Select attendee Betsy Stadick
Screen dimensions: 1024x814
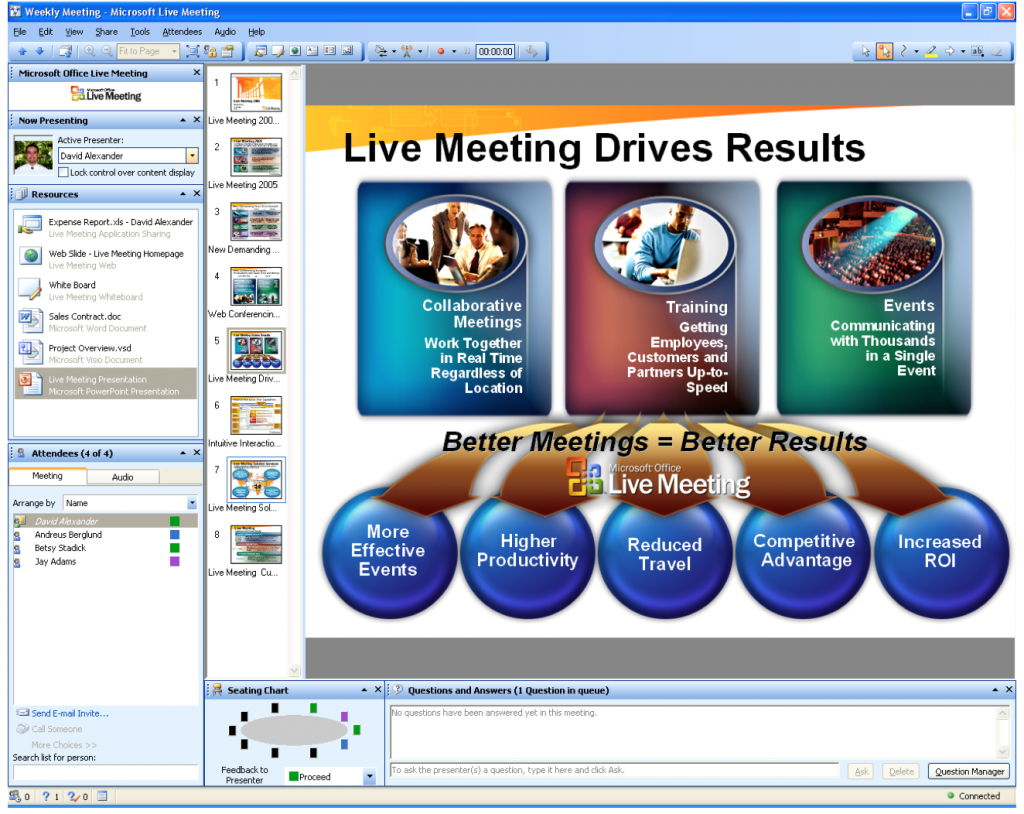60,547
